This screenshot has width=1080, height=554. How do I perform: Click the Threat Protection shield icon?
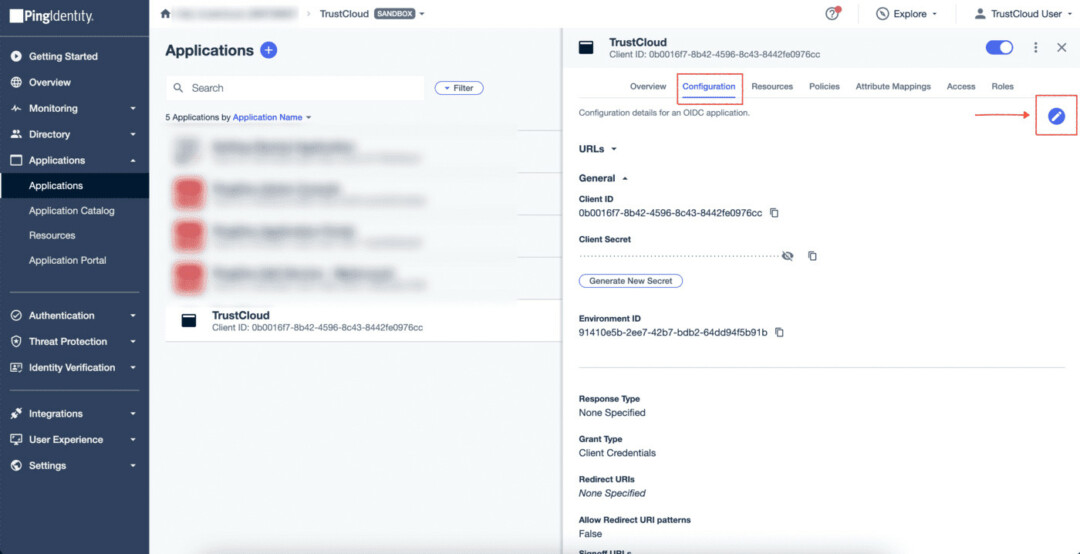(17, 342)
